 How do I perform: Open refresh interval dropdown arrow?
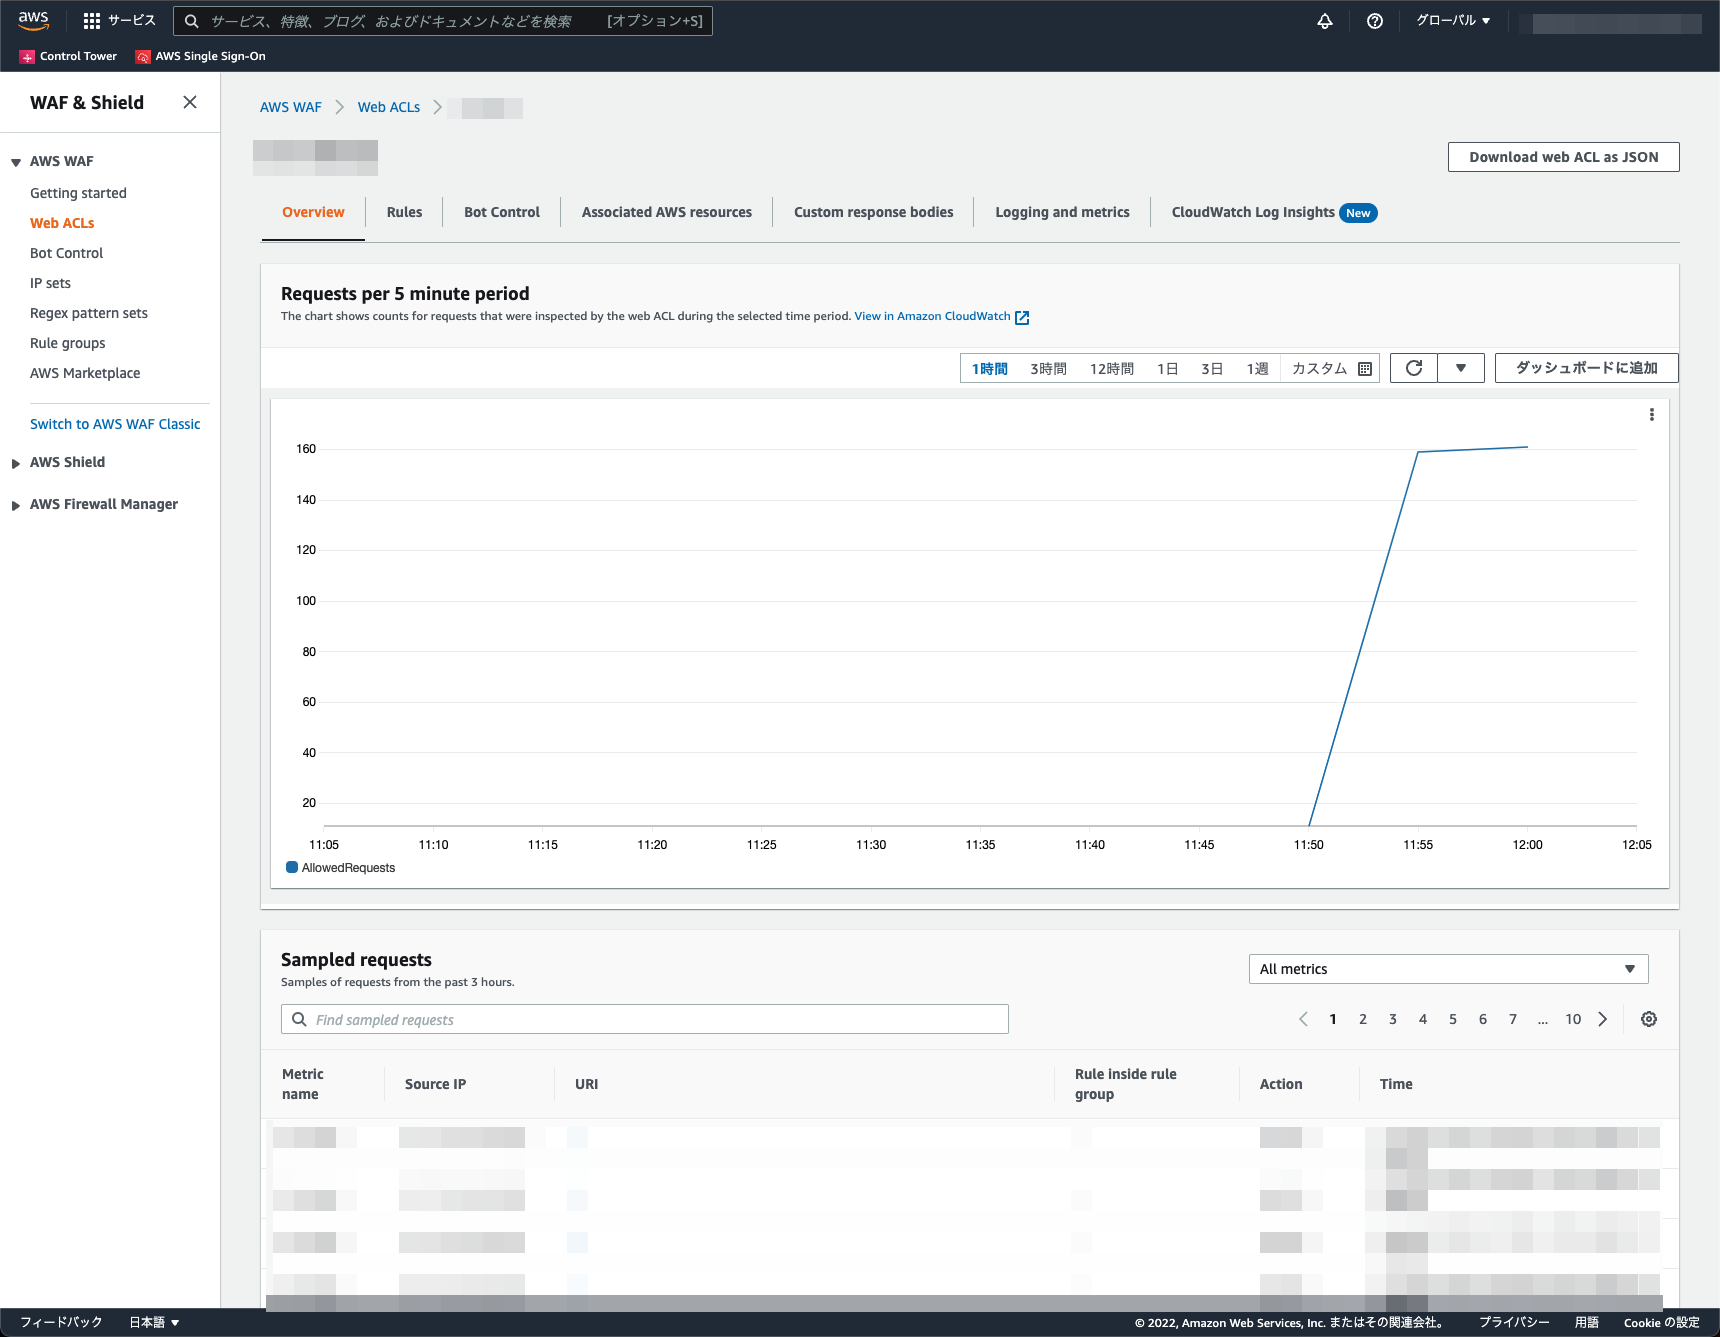point(1461,368)
